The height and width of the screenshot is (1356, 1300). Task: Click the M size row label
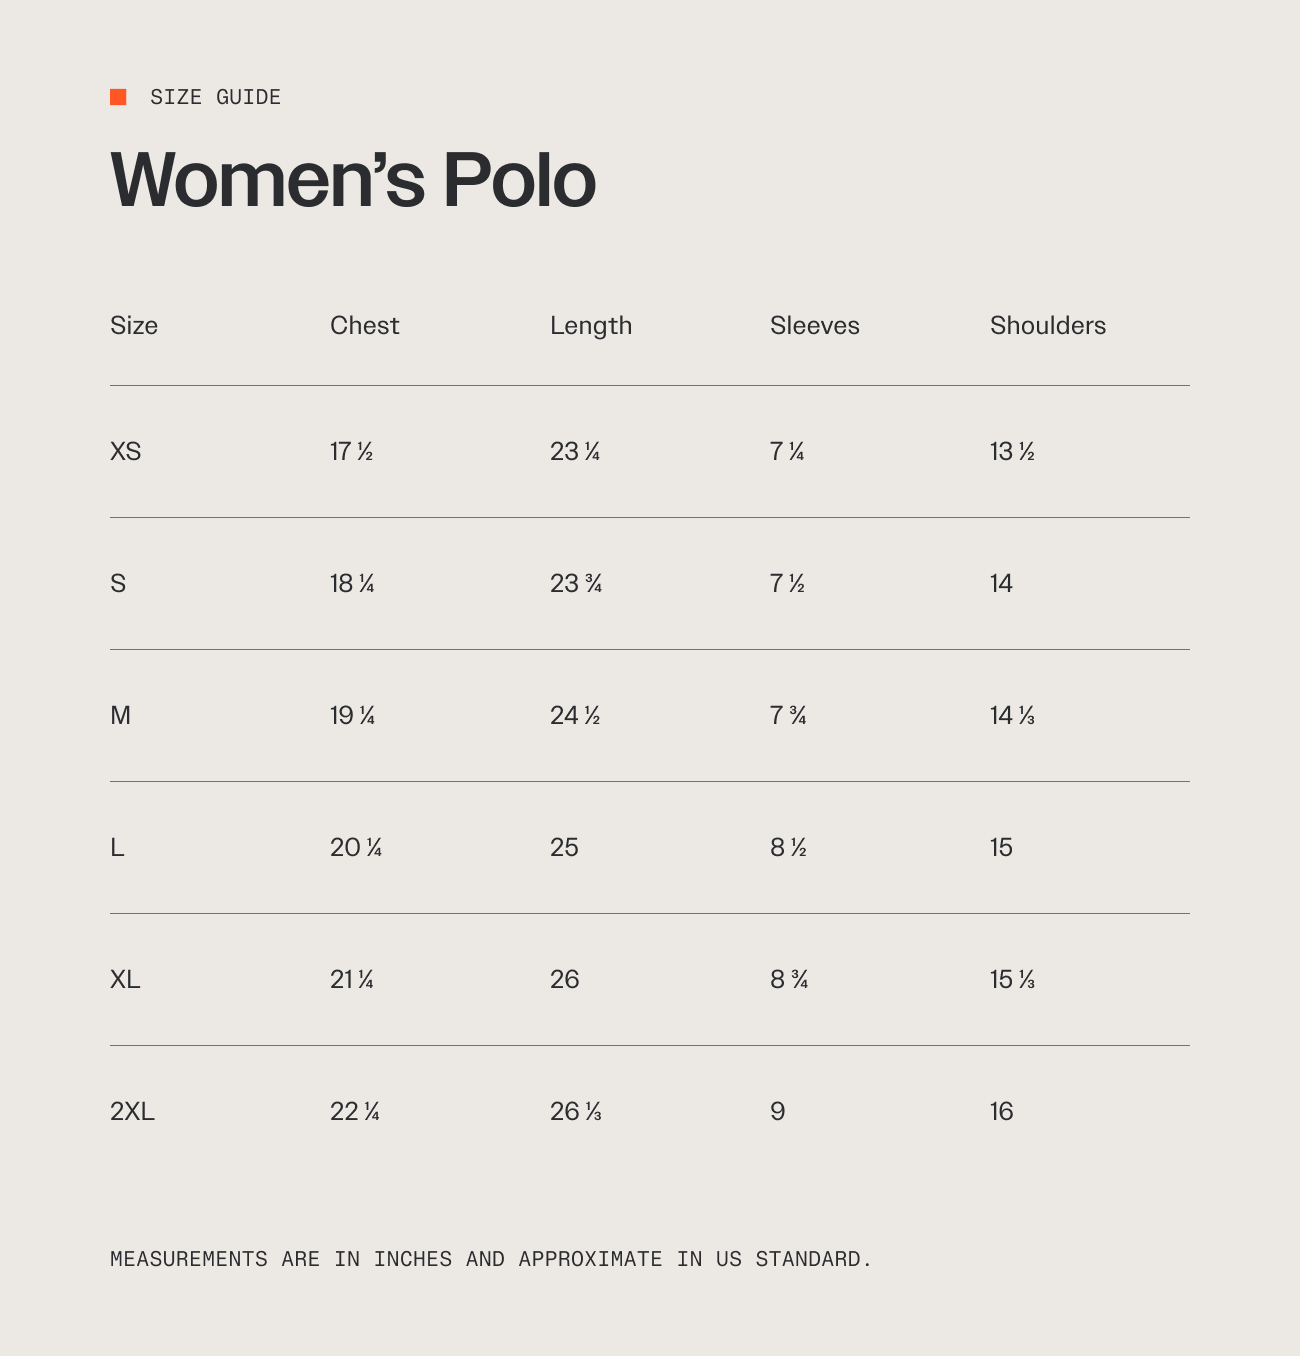point(120,716)
